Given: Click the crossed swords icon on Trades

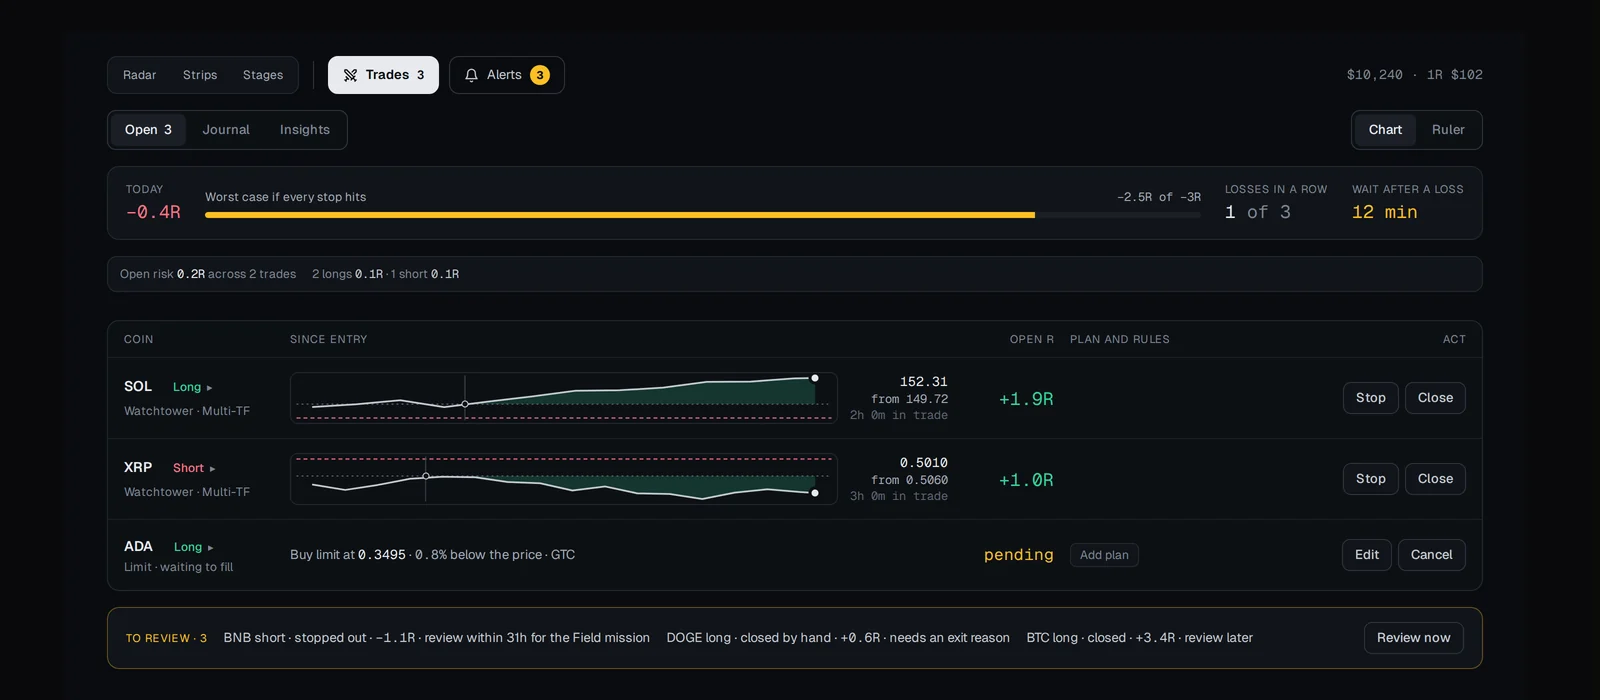Looking at the screenshot, I should point(350,75).
